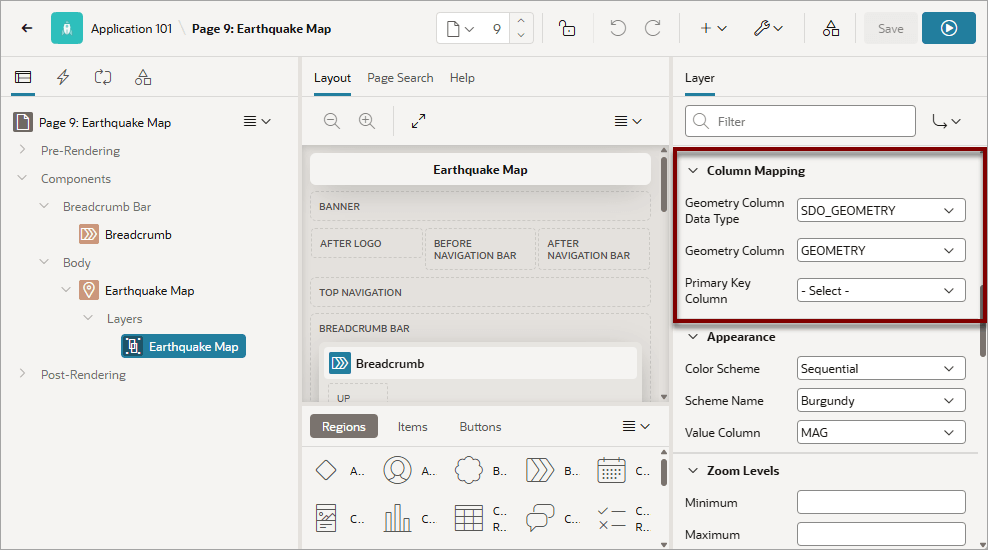Switch to the Processing tab icon

[103, 77]
